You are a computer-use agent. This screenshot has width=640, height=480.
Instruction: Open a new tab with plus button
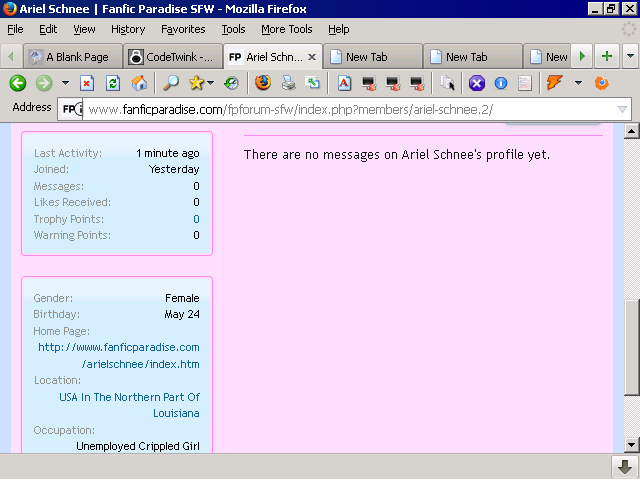[x=607, y=56]
